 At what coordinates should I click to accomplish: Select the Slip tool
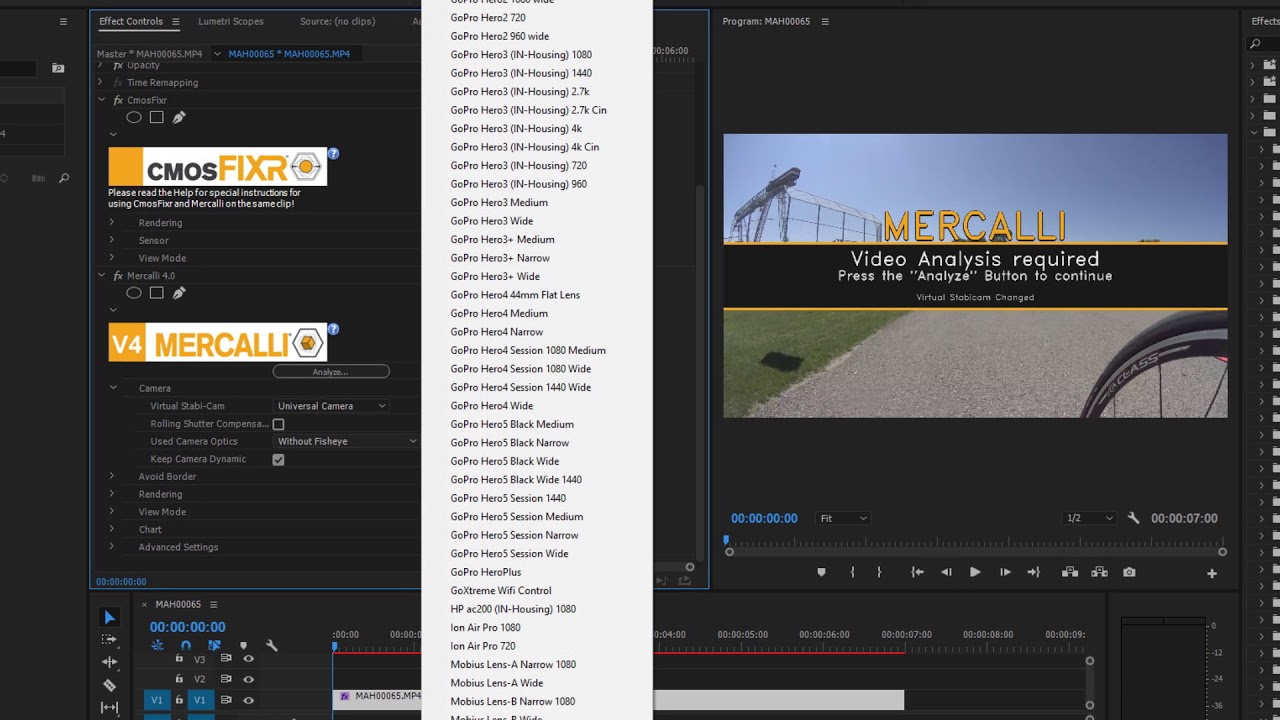110,708
